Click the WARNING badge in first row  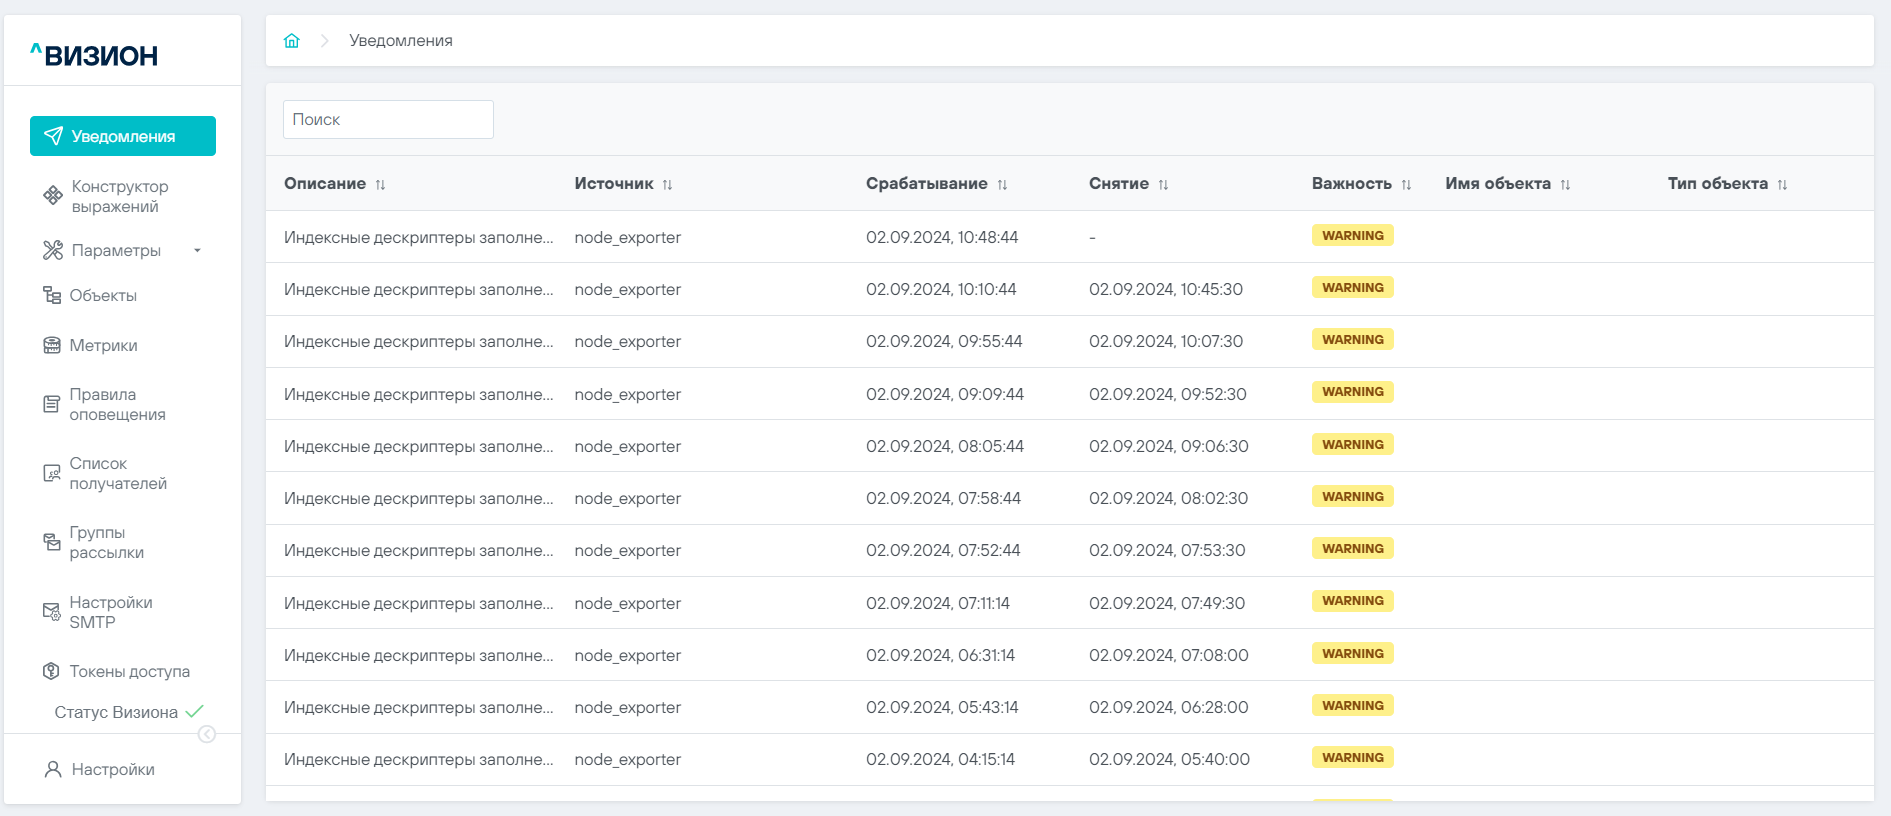coord(1352,236)
